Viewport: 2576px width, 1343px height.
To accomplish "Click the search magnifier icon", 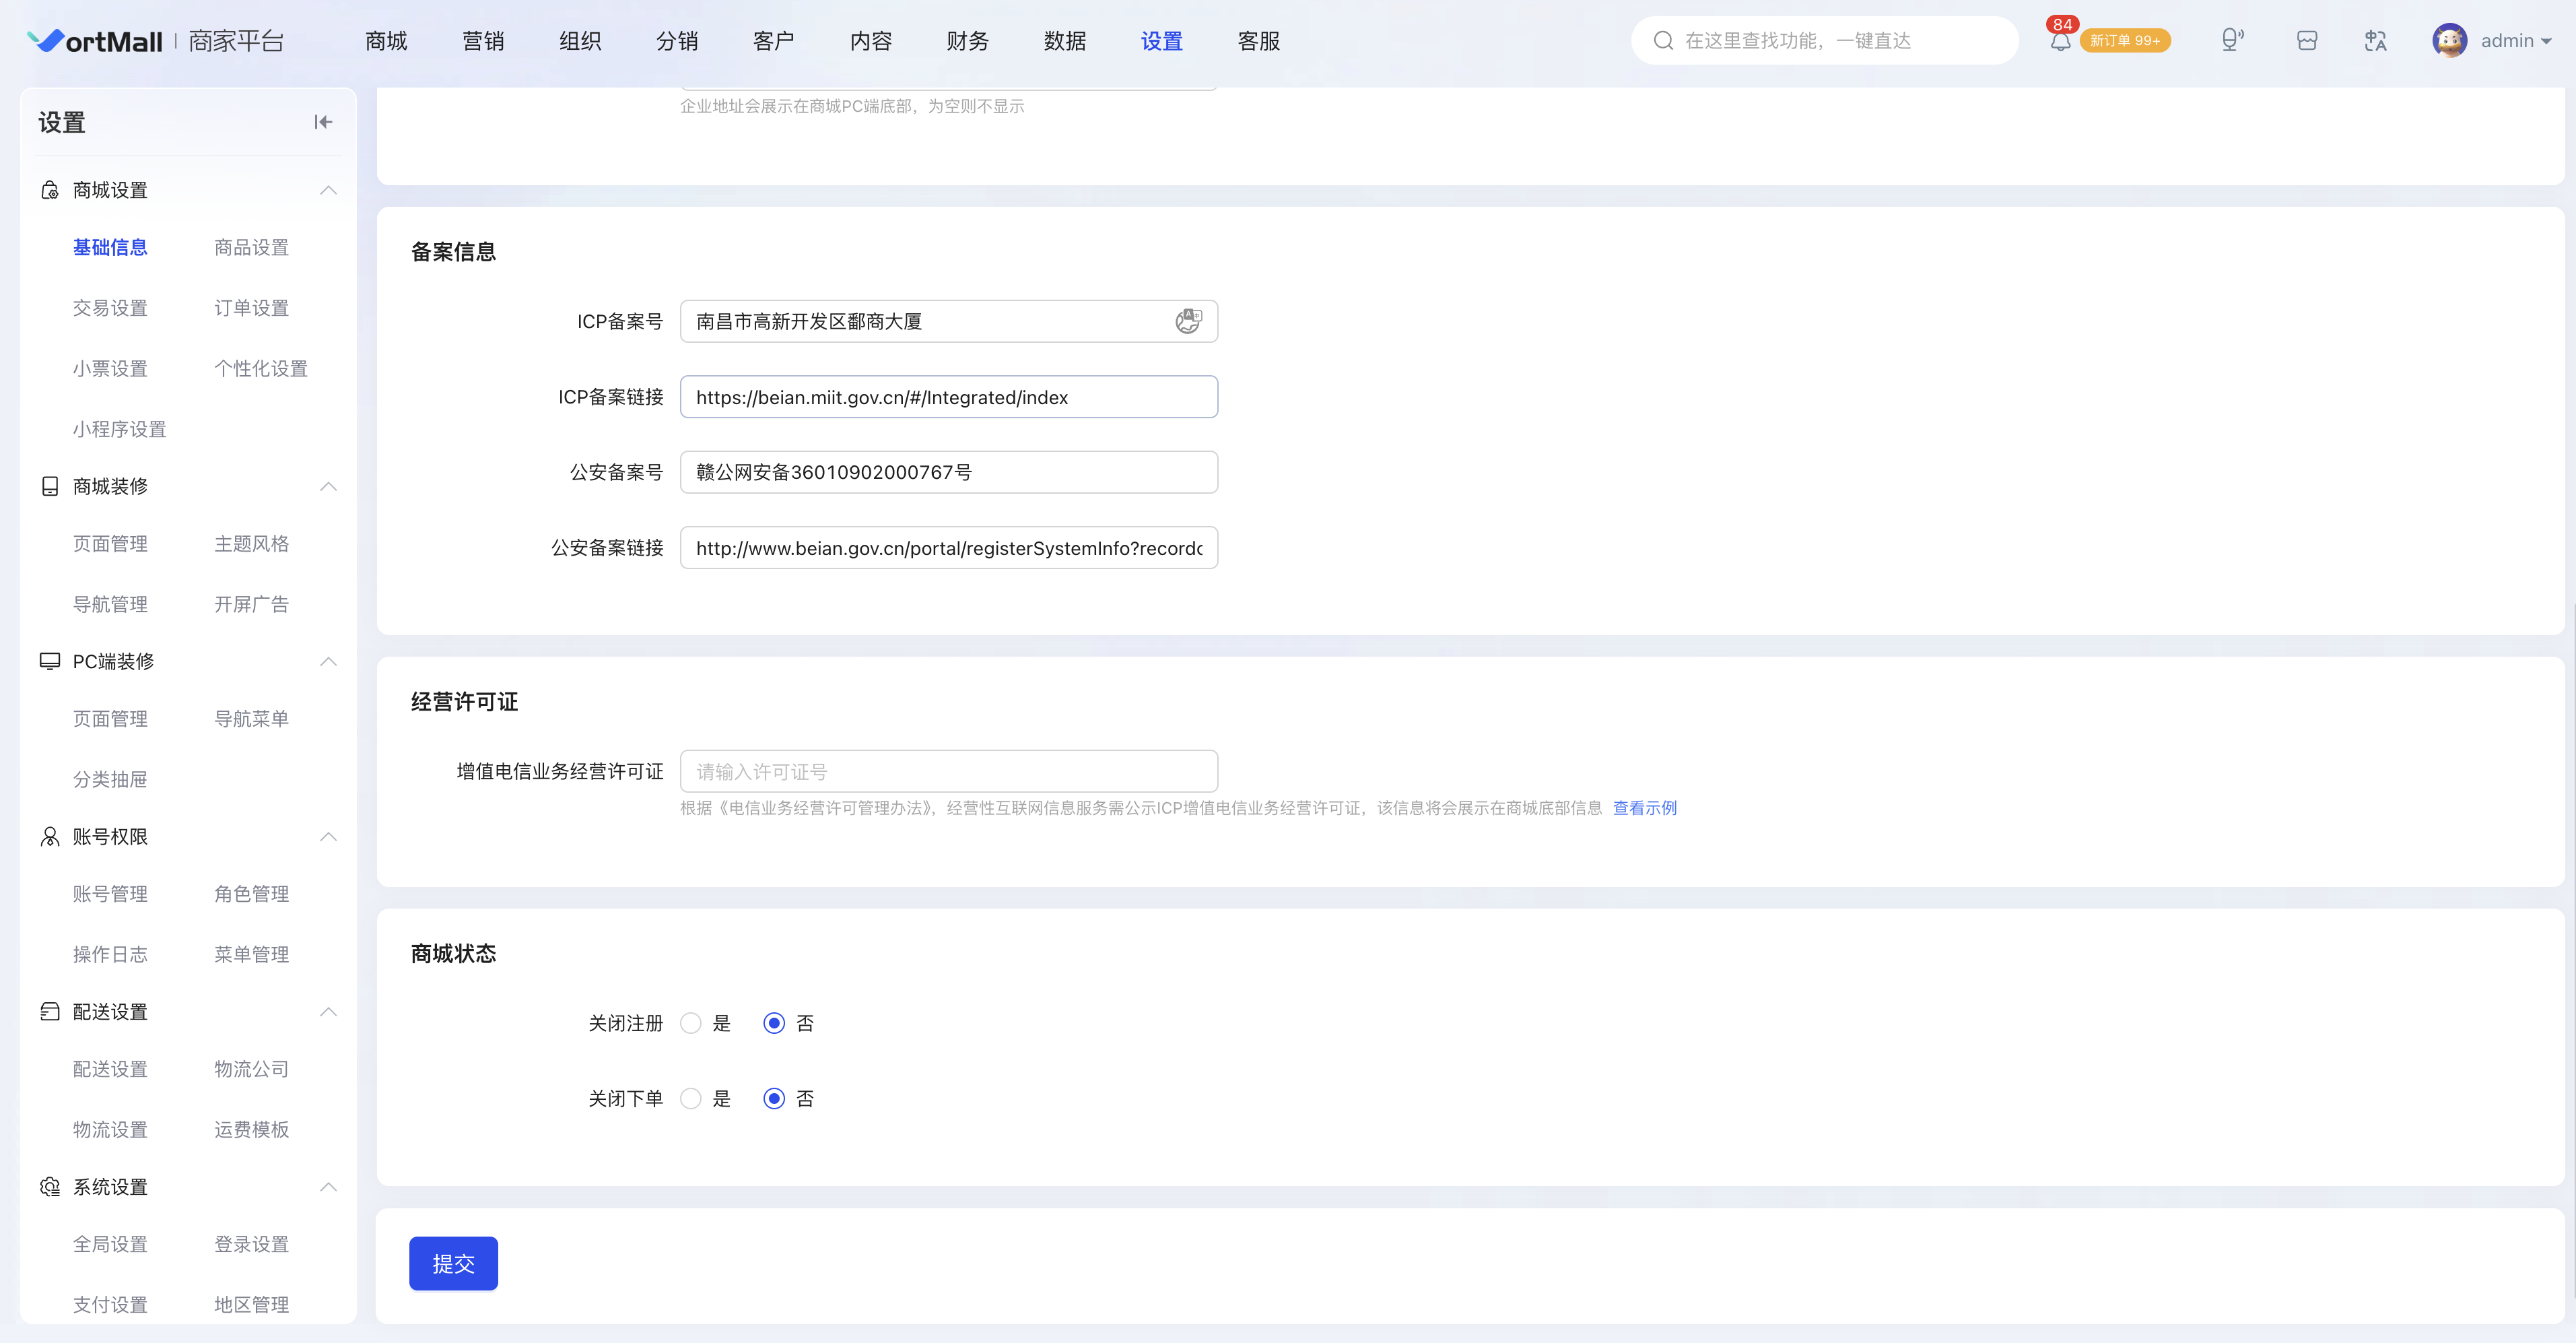I will [1663, 40].
